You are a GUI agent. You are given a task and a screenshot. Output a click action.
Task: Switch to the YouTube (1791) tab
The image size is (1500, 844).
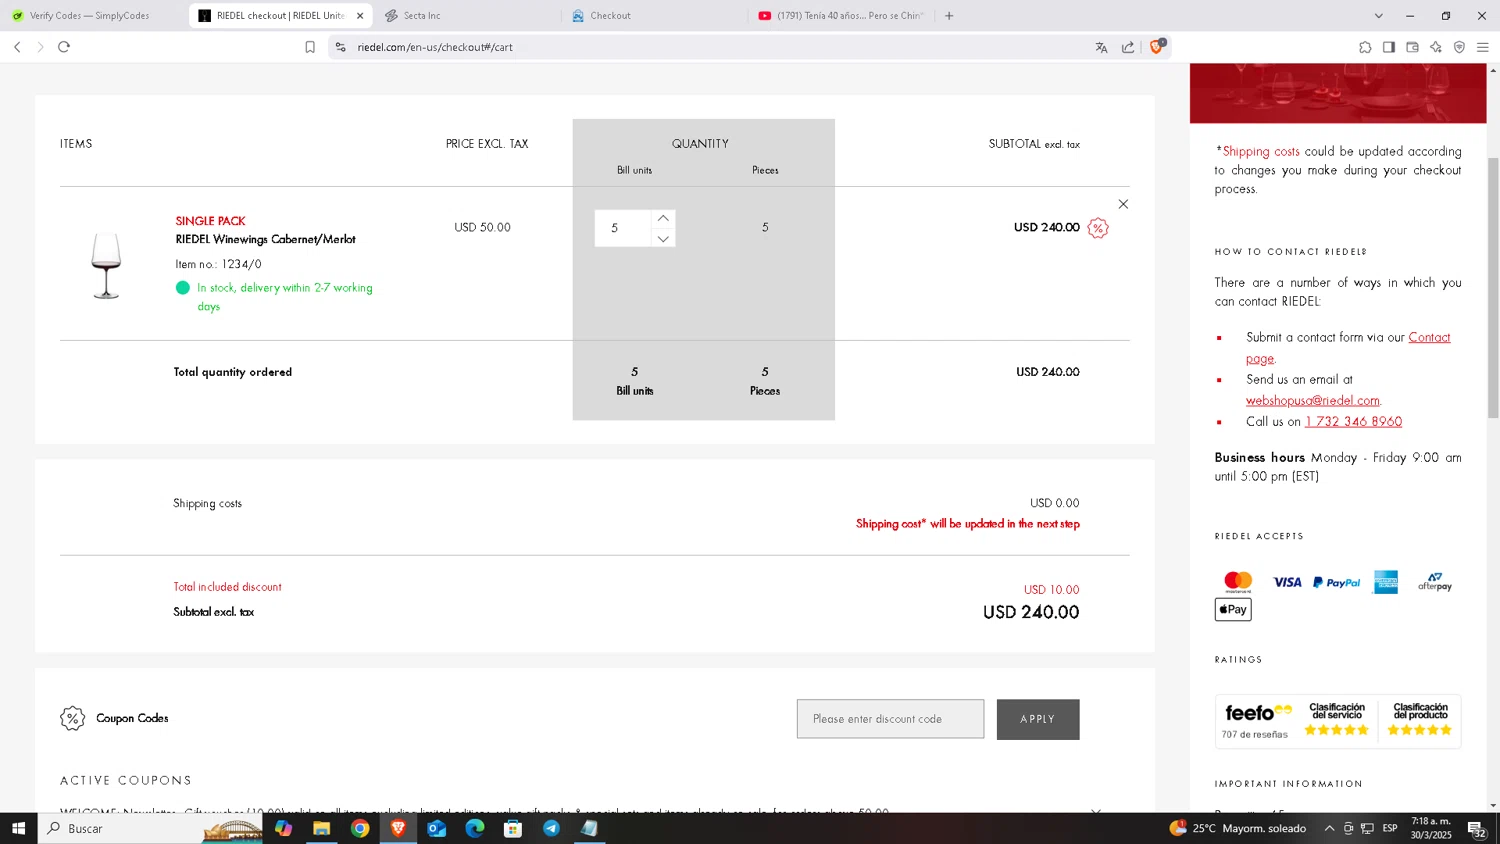pos(840,16)
